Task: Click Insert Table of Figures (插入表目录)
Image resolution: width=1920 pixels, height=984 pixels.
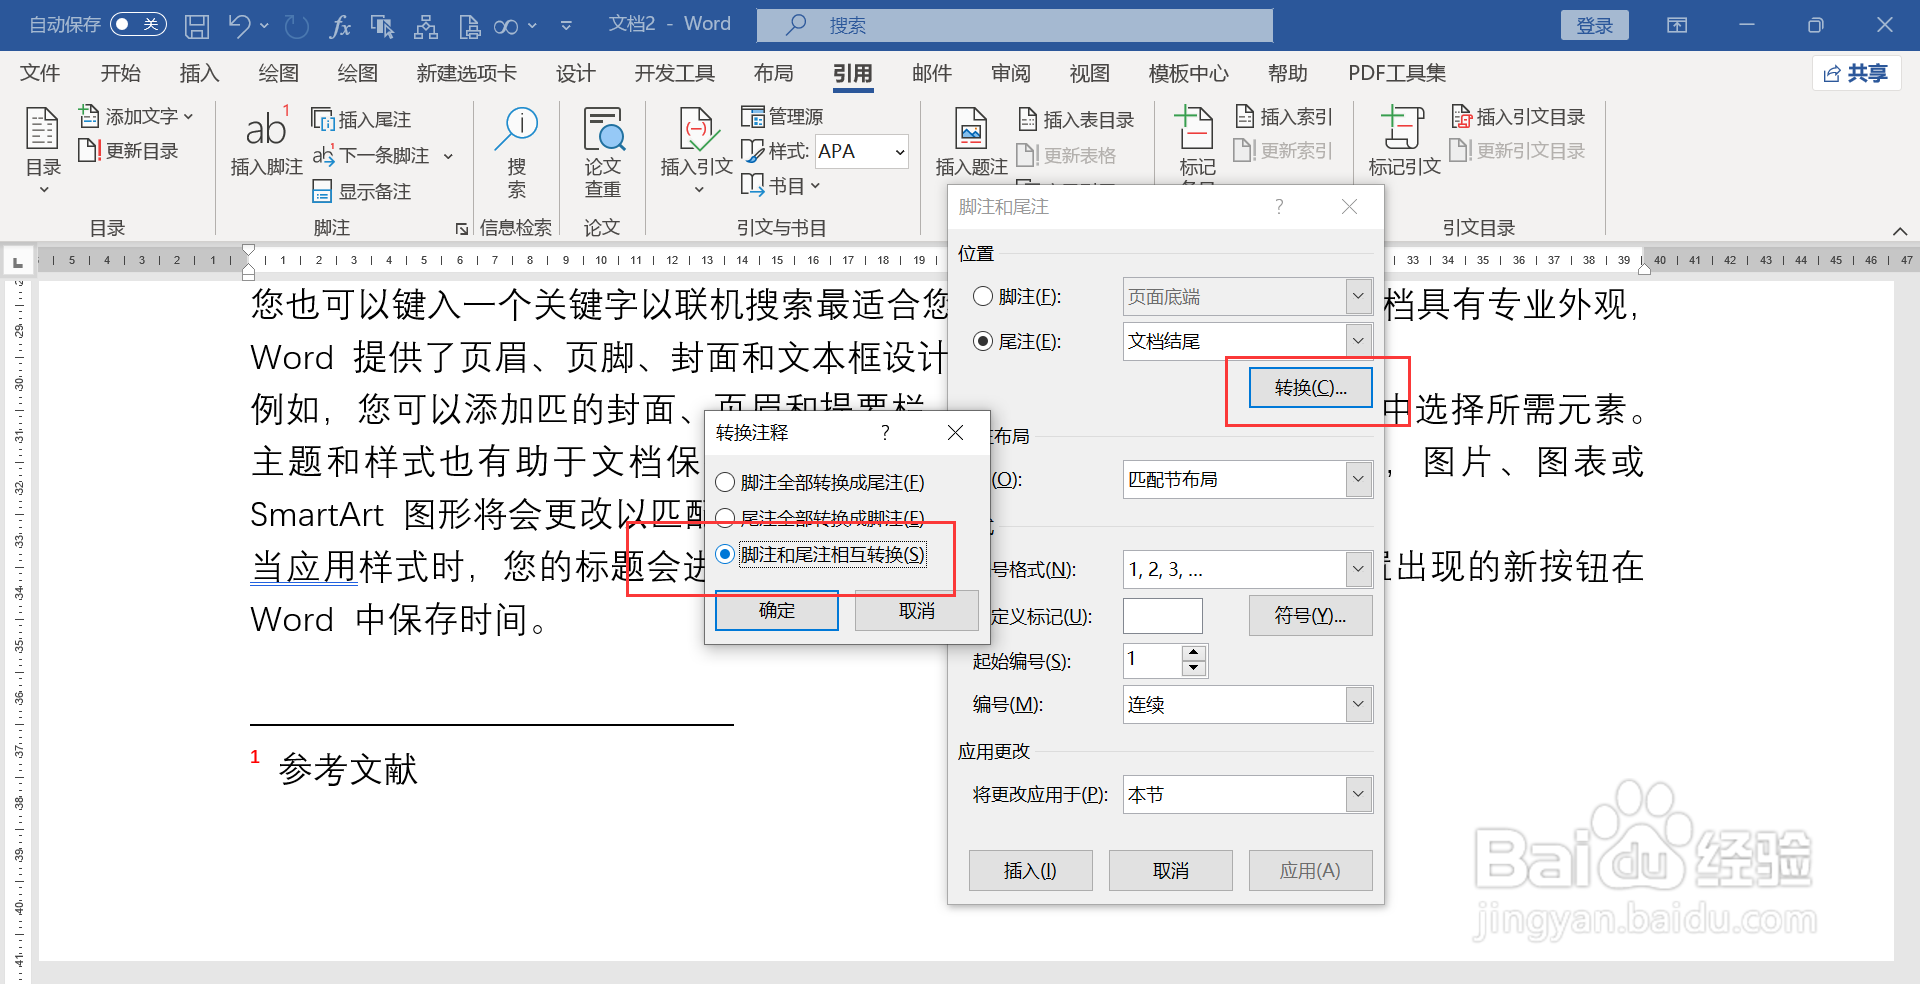Action: [1076, 119]
